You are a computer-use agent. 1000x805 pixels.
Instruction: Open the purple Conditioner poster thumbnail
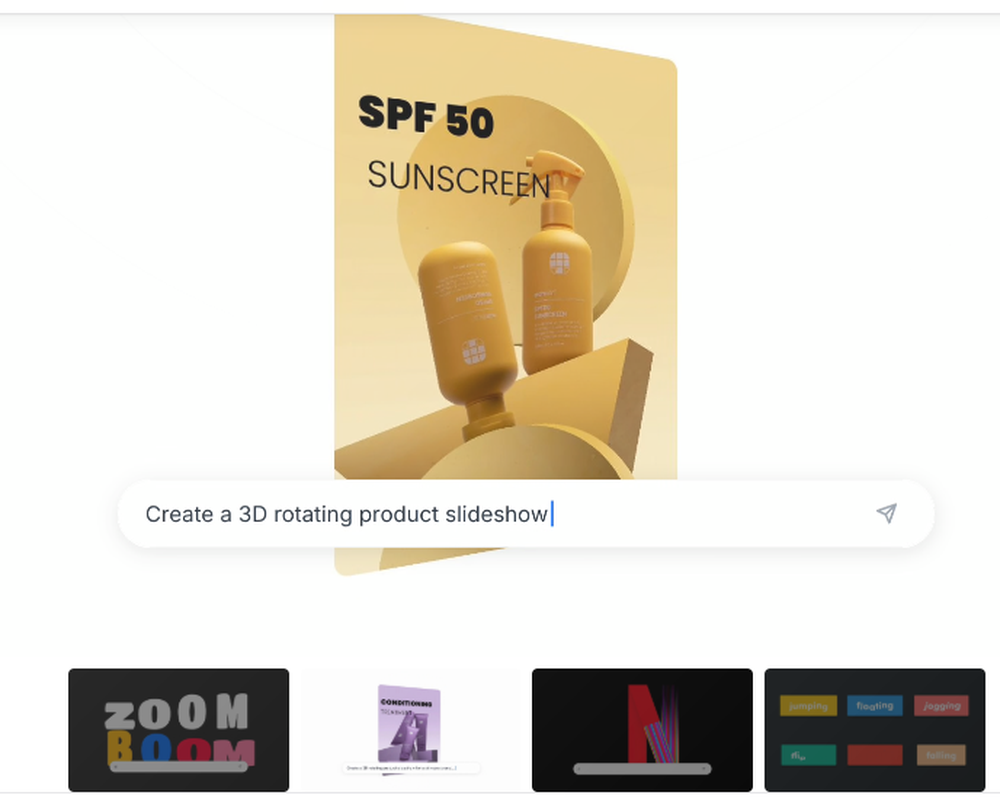coord(410,730)
